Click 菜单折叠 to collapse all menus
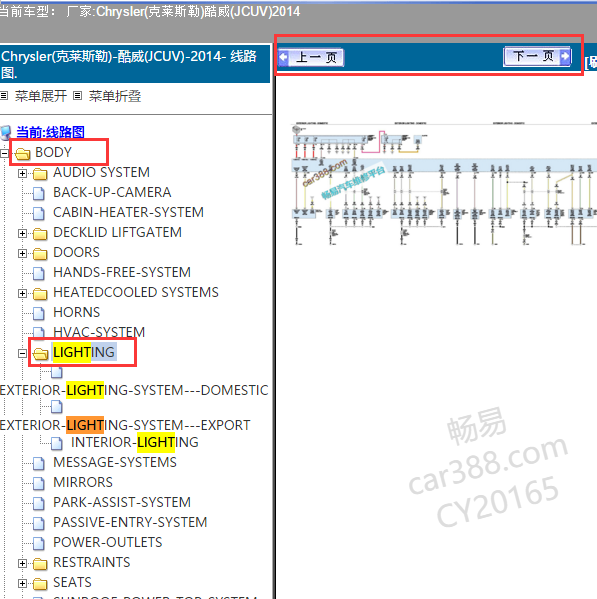The width and height of the screenshot is (597, 599). coord(115,96)
